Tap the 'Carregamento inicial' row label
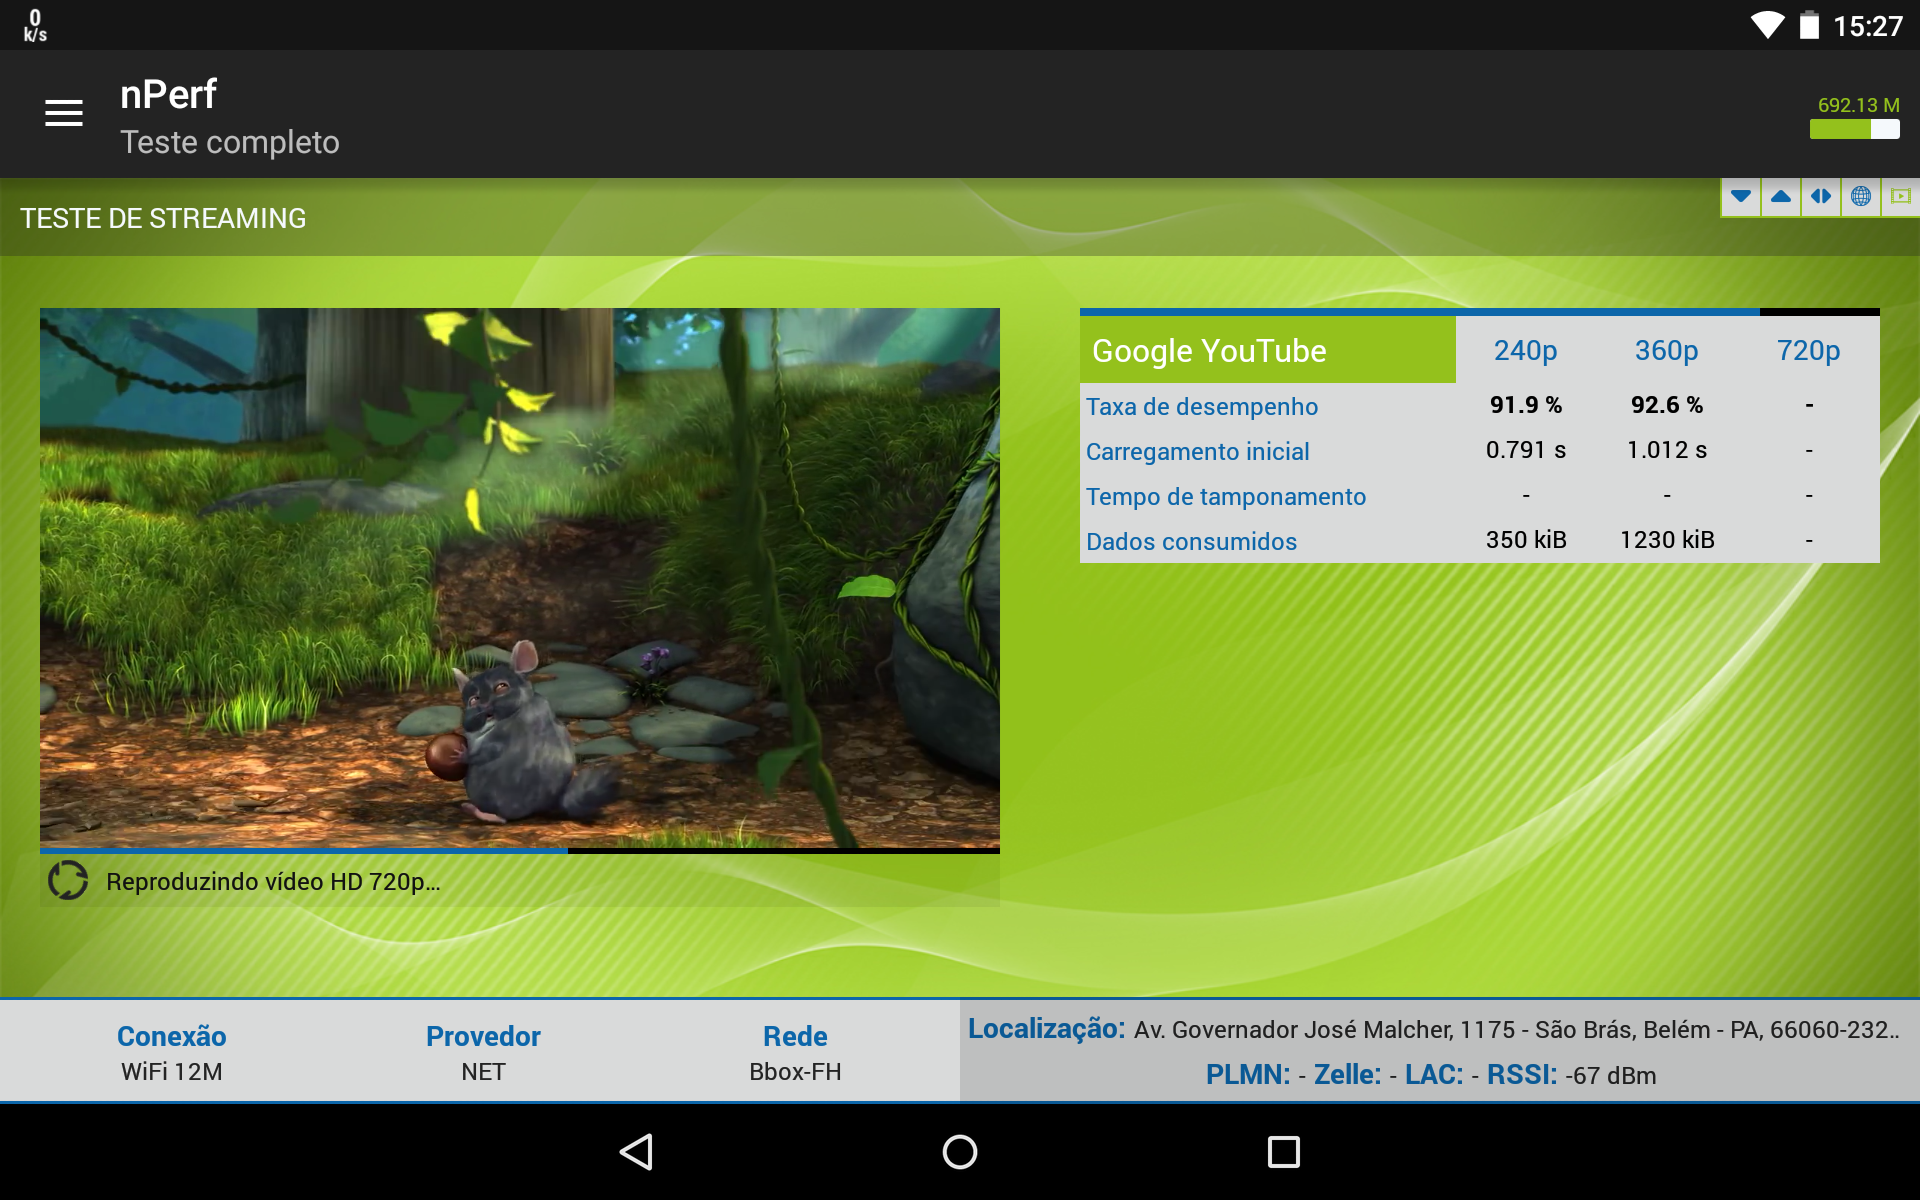This screenshot has width=1920, height=1200. [1197, 452]
